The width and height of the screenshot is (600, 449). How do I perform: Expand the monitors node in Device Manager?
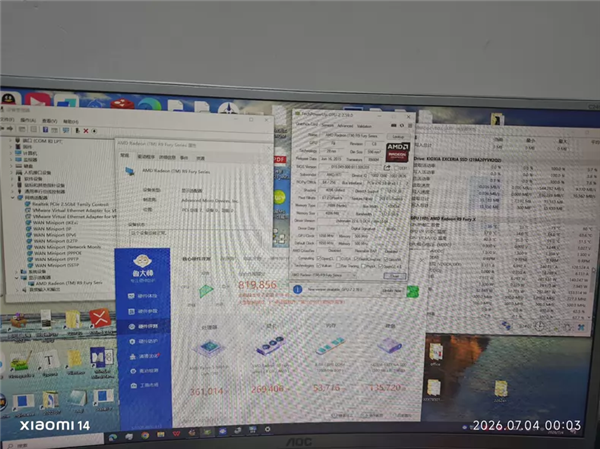pos(11,160)
